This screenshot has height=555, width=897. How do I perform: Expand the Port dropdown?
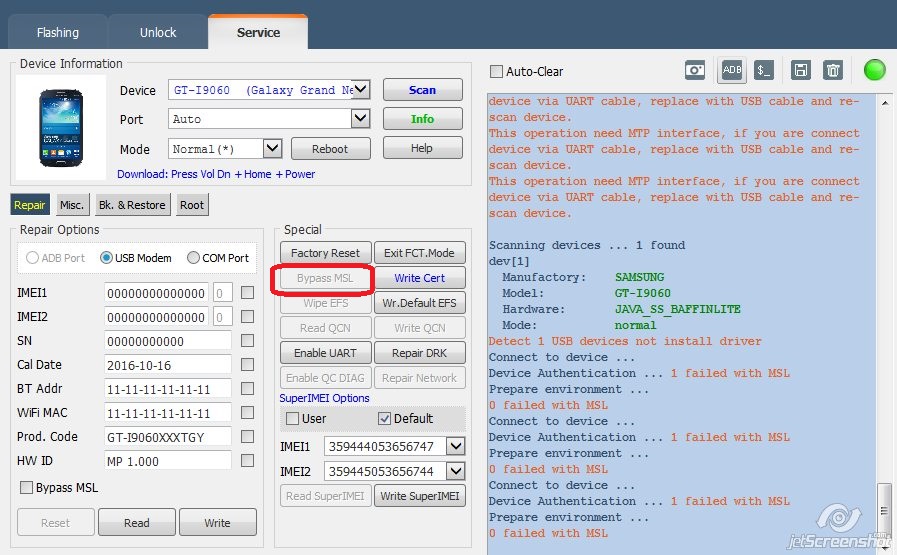click(360, 118)
